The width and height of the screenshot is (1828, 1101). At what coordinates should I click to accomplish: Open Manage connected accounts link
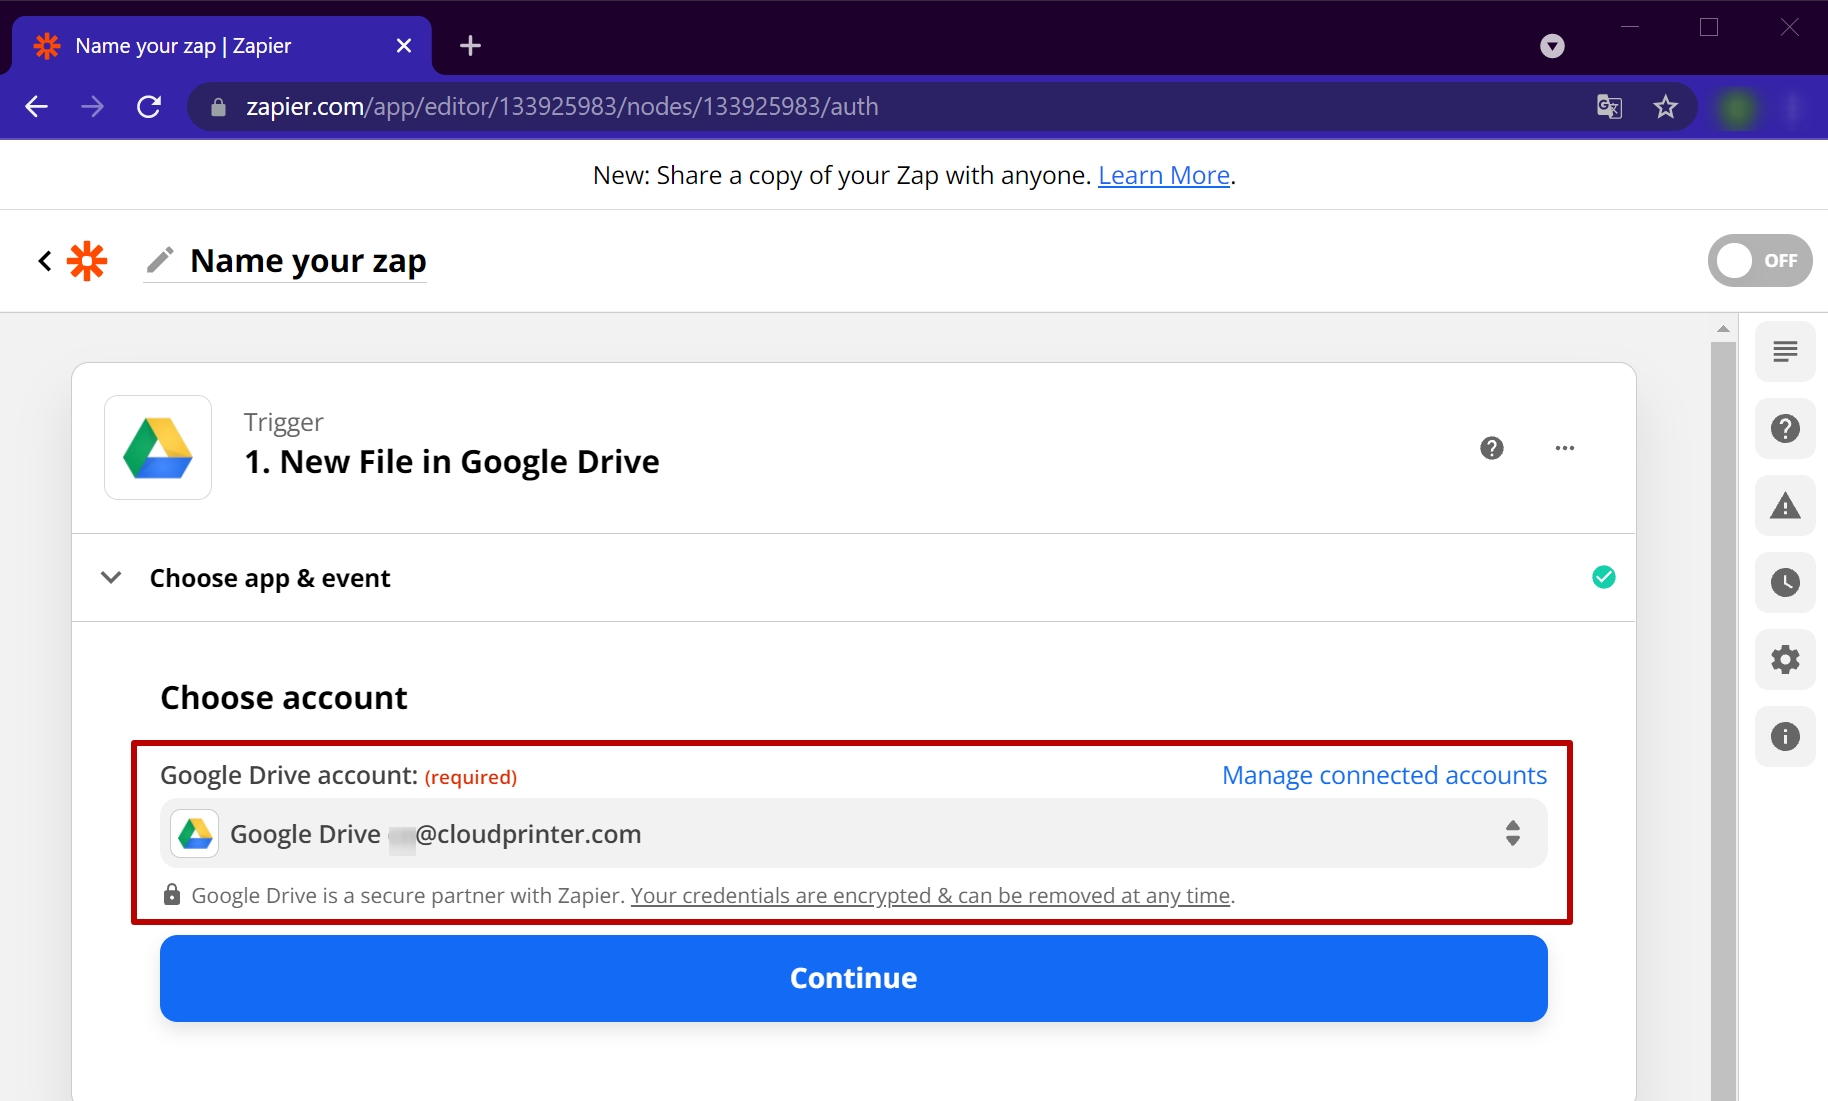[x=1384, y=775]
